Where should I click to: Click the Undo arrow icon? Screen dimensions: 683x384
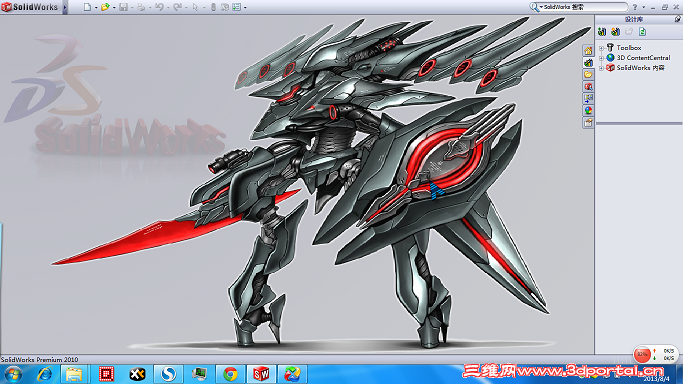click(x=159, y=7)
